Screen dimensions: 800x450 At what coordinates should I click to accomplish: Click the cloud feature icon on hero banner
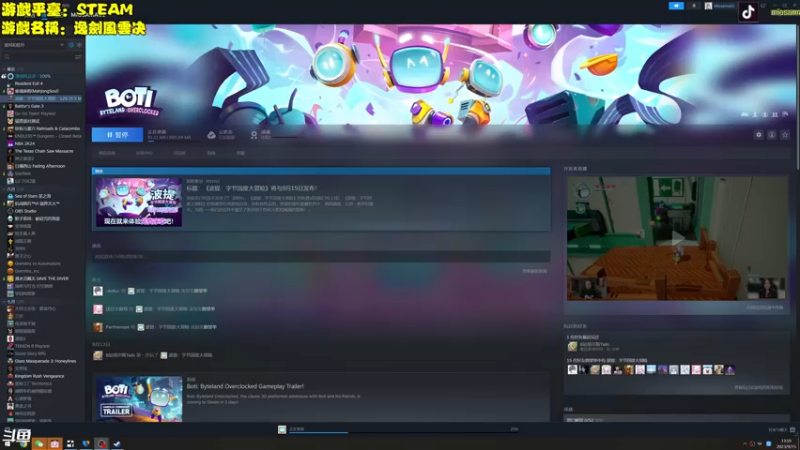tap(744, 114)
